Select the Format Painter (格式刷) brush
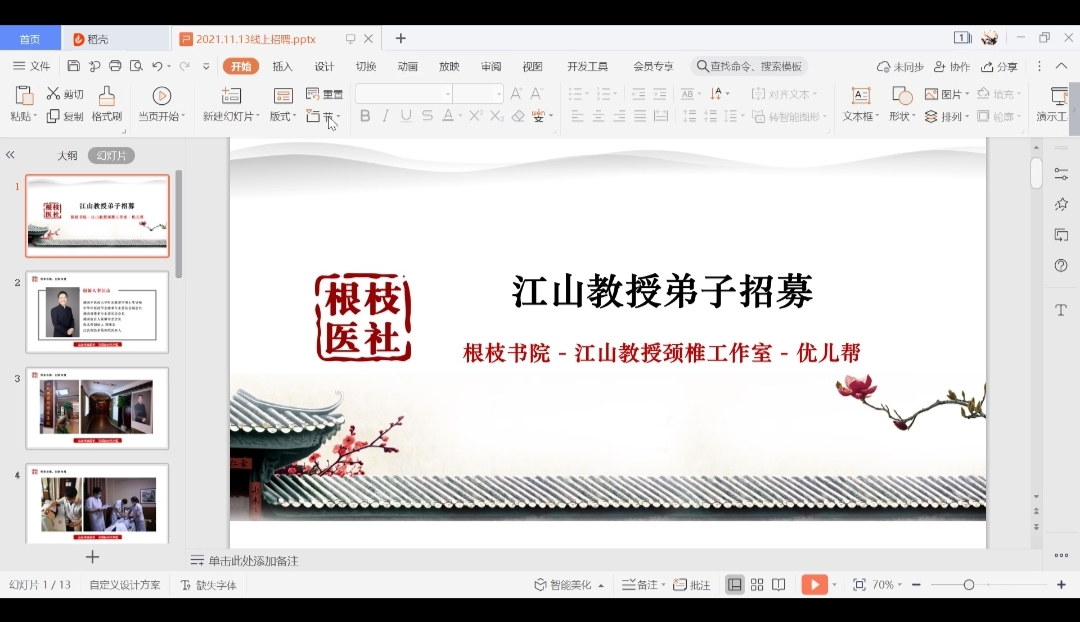 [106, 96]
